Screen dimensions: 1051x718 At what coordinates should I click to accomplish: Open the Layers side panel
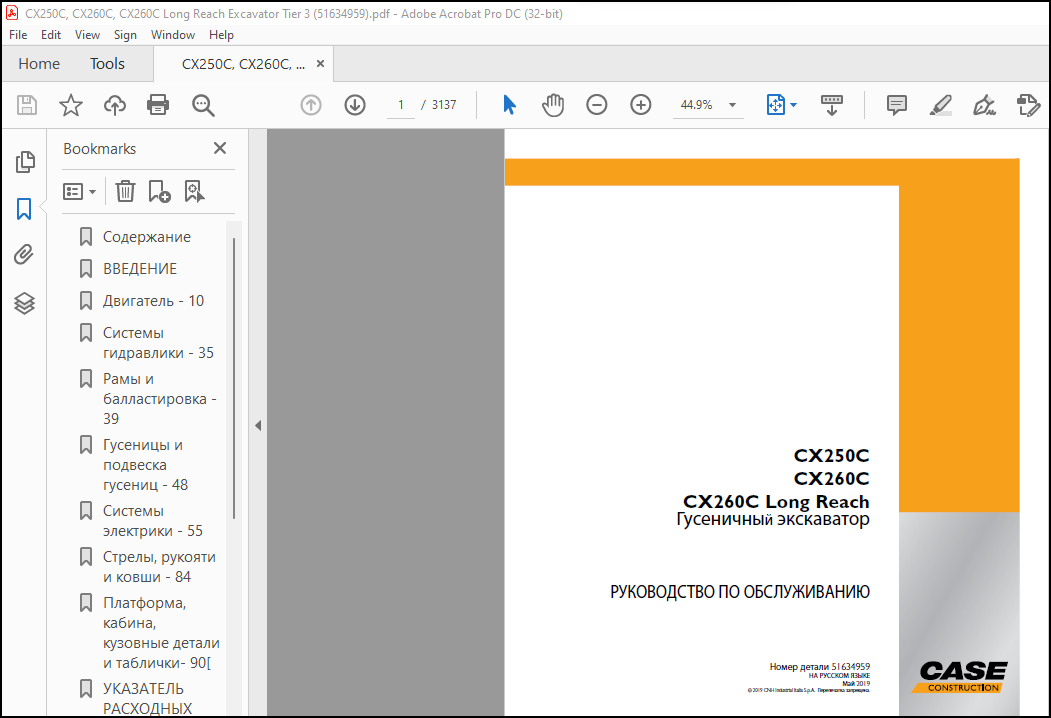coord(24,304)
